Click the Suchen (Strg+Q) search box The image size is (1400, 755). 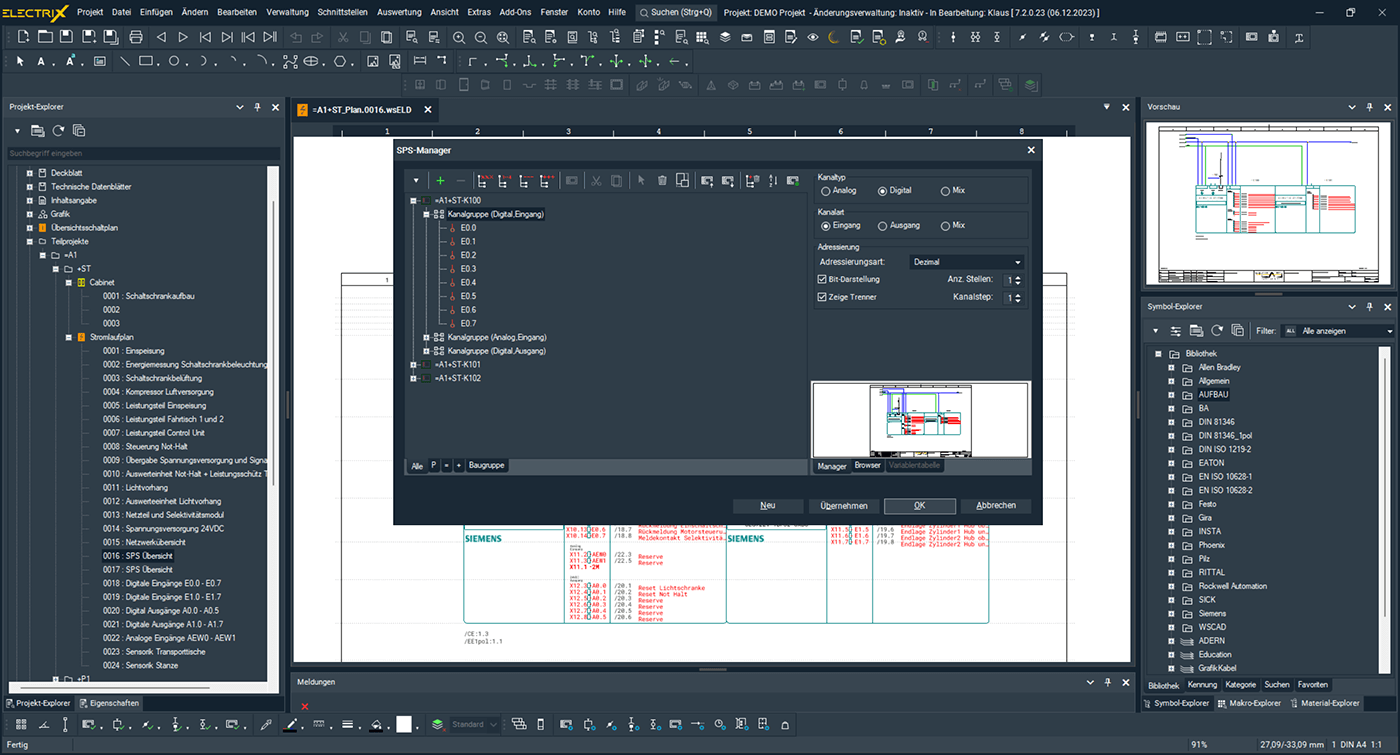(676, 12)
